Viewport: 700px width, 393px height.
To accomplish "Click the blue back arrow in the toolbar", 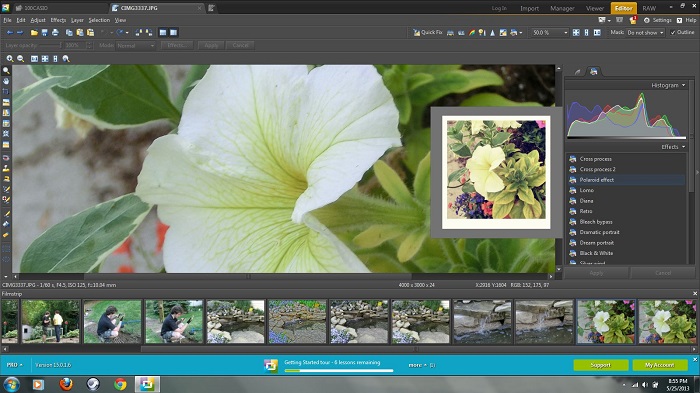I will [x=10, y=33].
